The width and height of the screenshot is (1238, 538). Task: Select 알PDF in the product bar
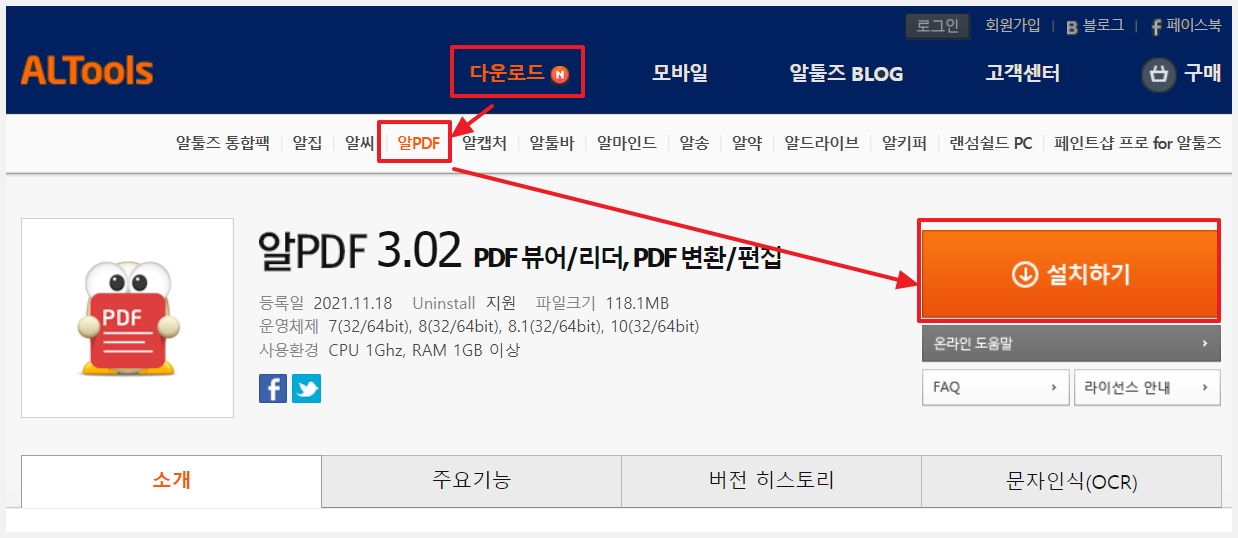(418, 143)
